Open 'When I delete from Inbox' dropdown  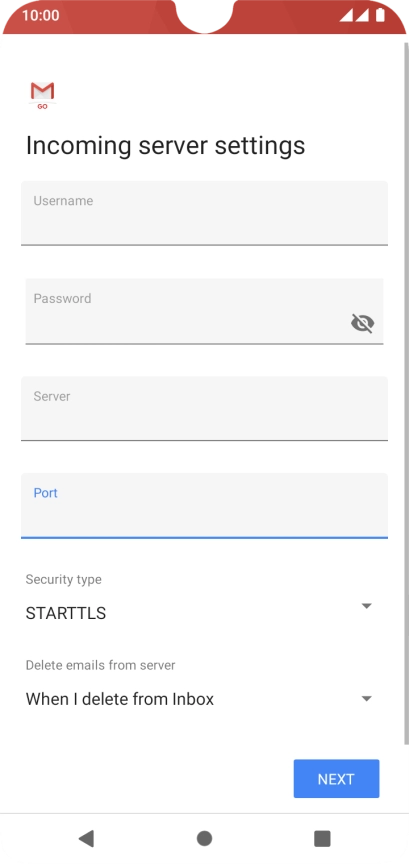201,699
